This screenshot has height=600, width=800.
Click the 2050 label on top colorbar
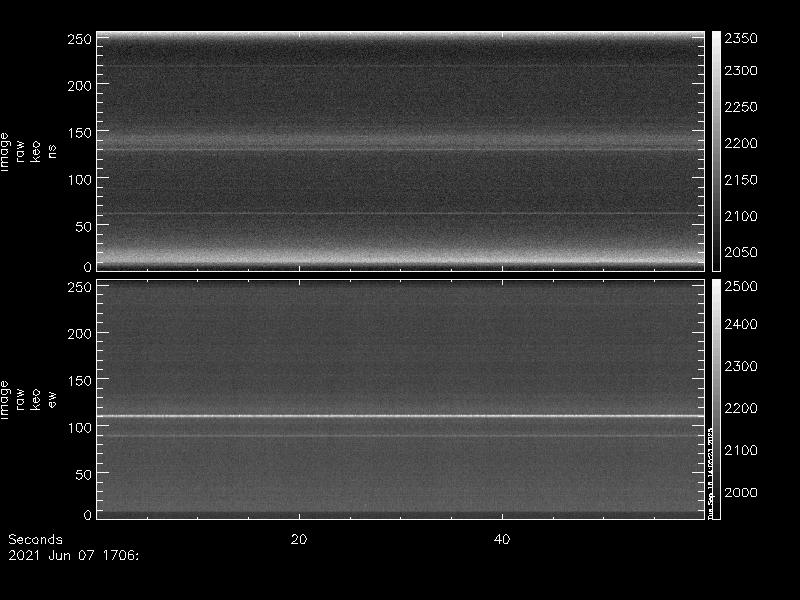741,252
